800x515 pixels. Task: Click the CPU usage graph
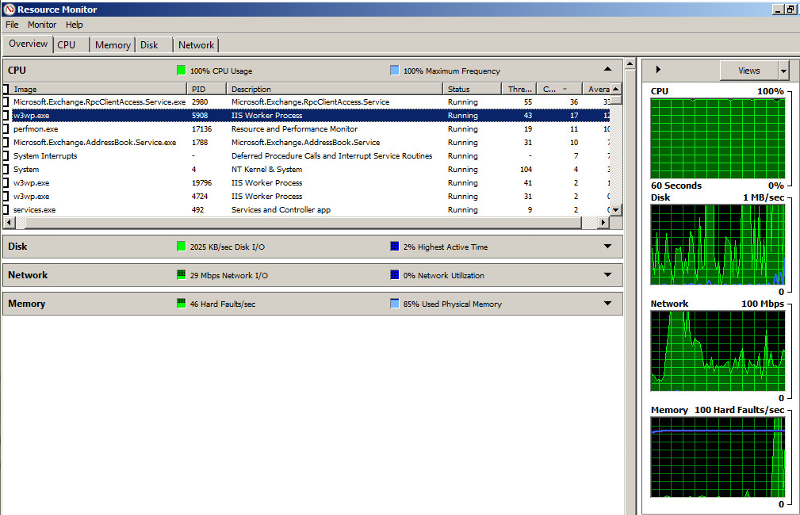717,138
